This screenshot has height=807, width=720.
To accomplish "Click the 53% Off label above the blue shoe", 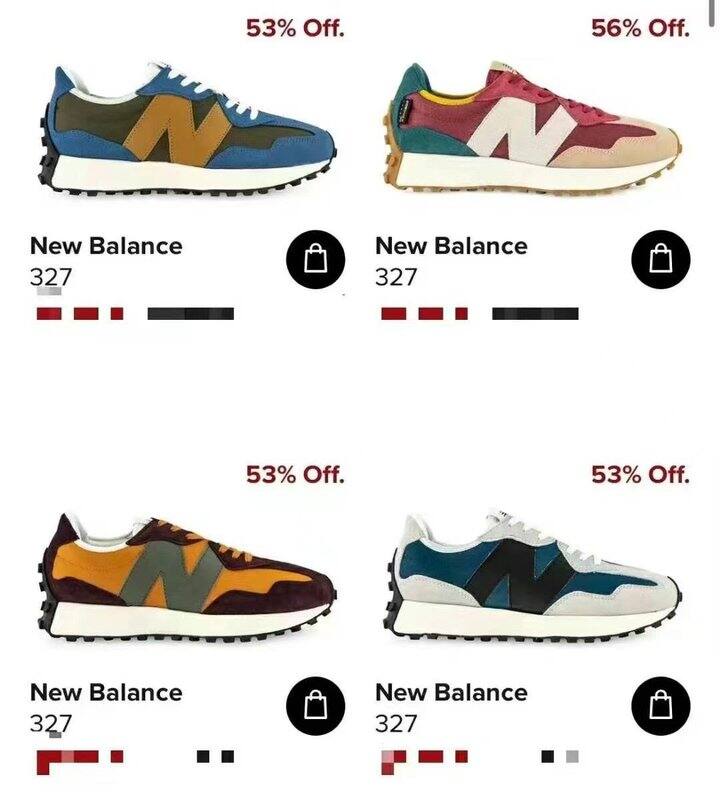I will [x=295, y=28].
